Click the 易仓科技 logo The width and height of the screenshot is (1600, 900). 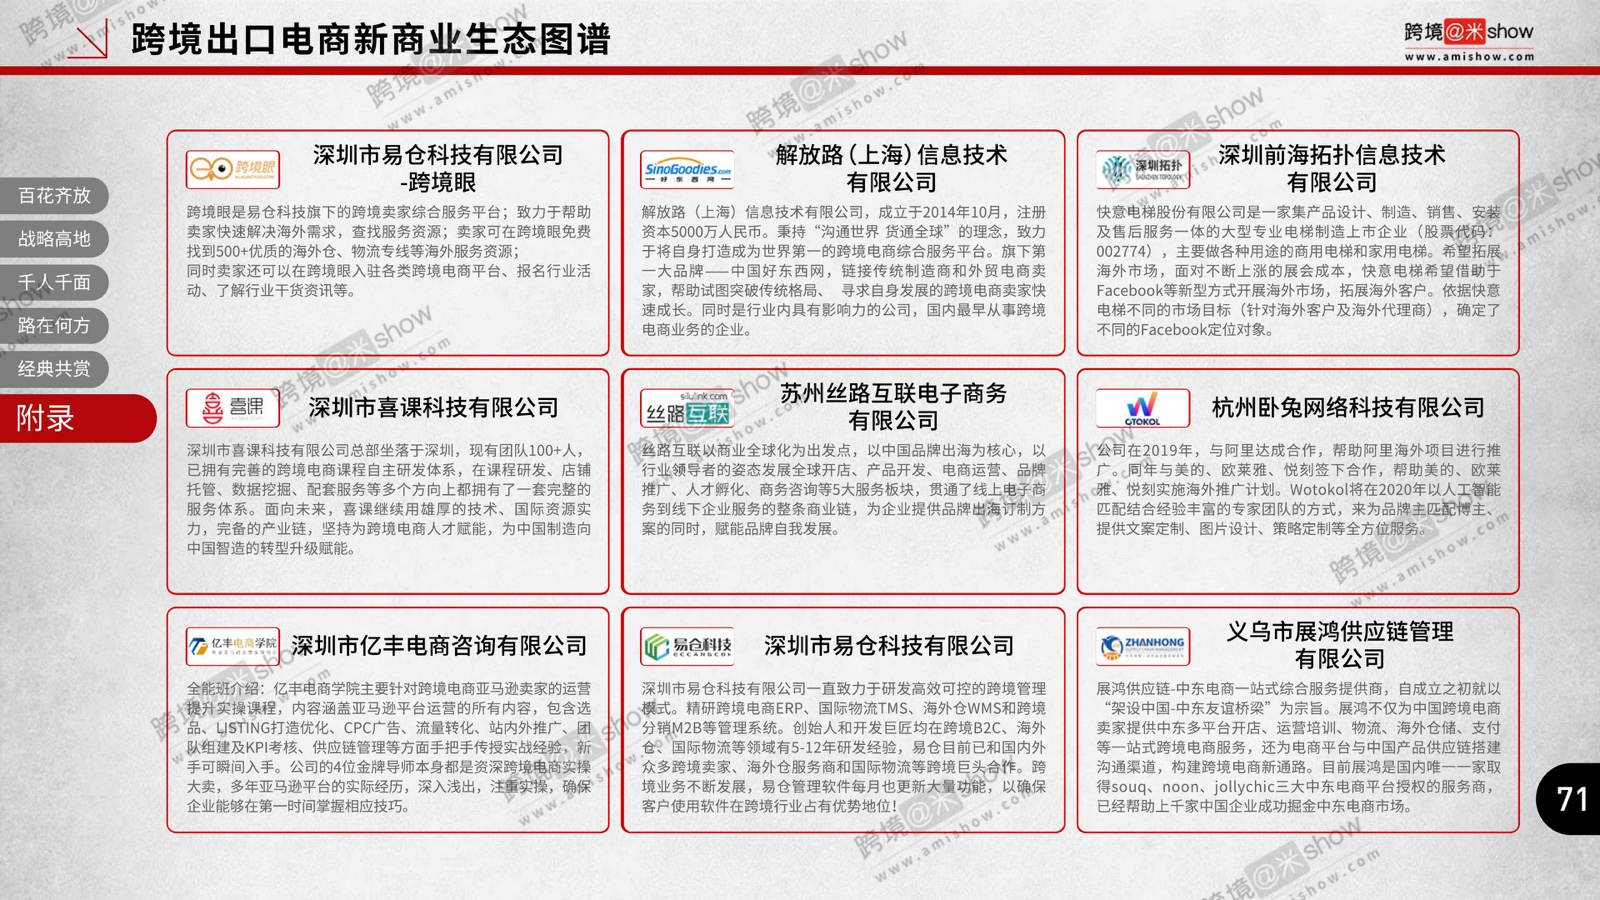(688, 646)
